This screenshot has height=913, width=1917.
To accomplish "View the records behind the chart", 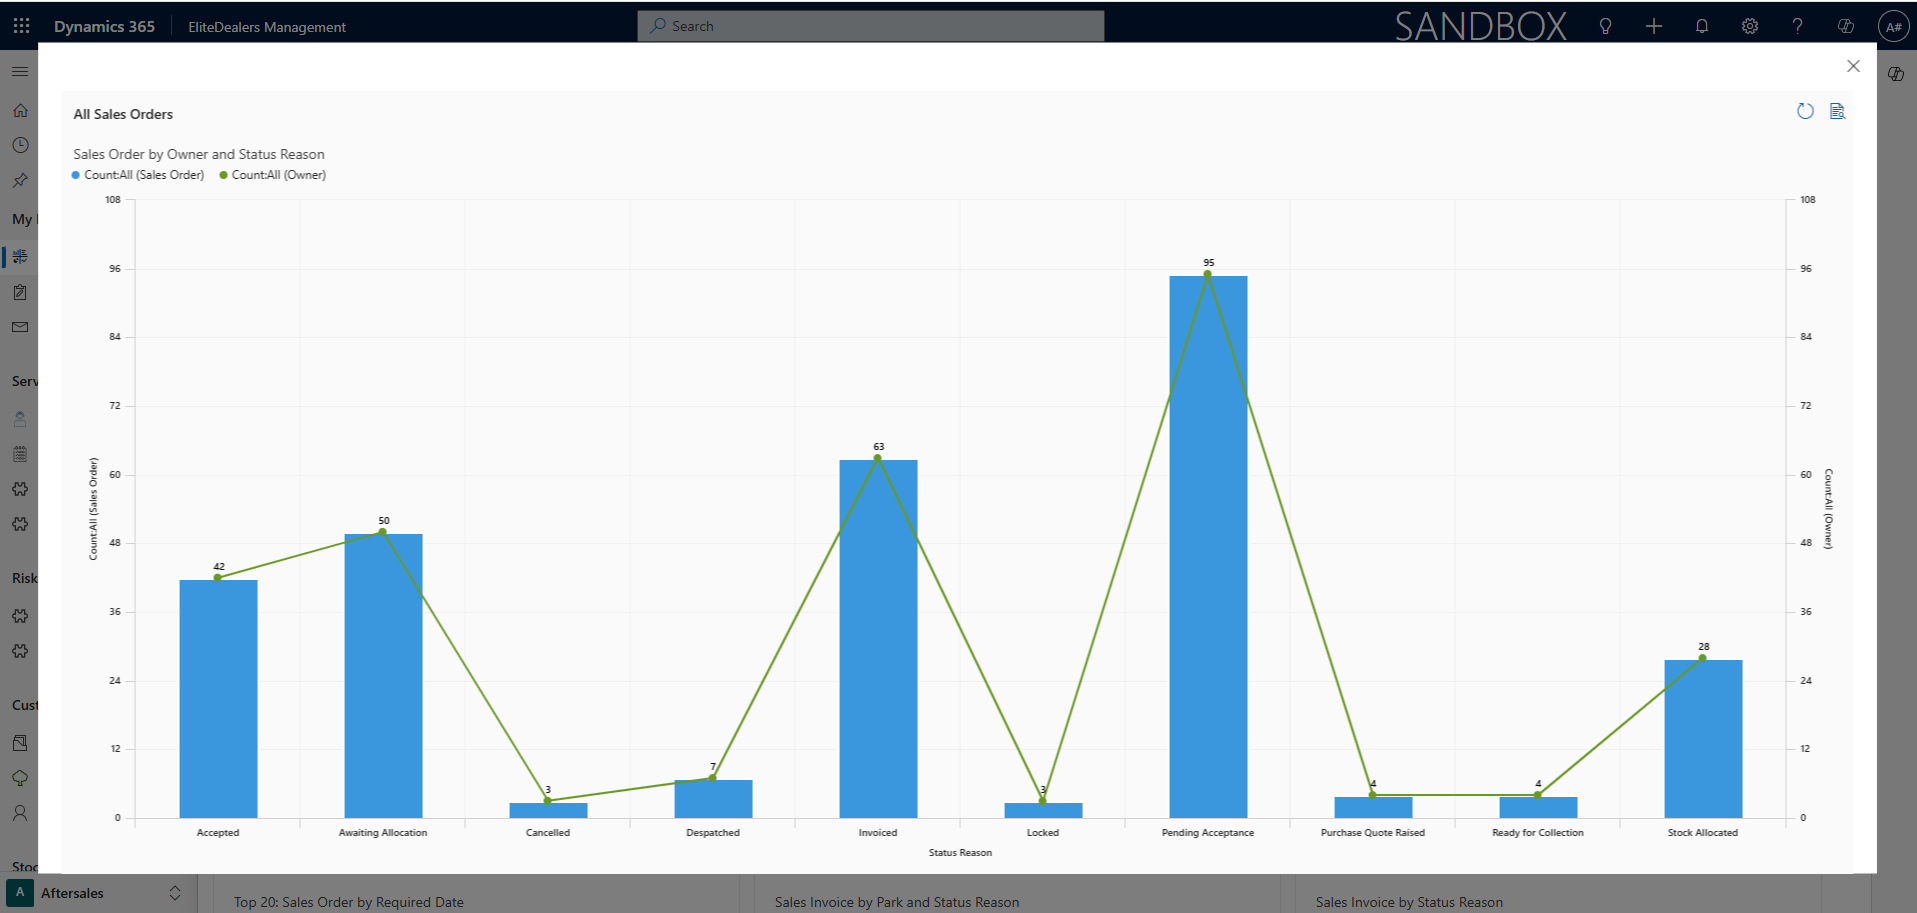I will 1837,111.
